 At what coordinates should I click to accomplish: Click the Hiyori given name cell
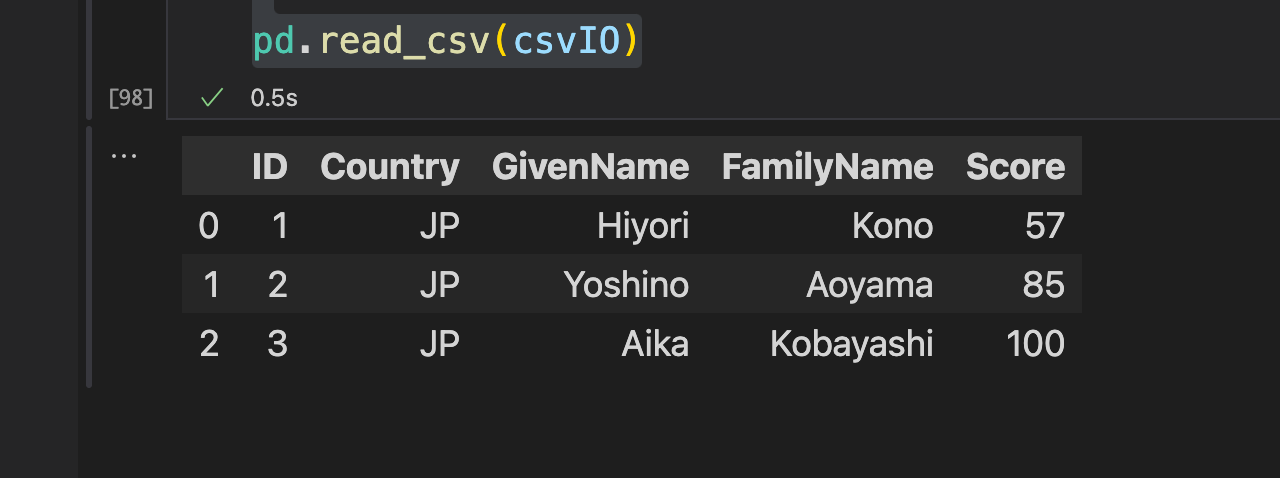point(643,227)
